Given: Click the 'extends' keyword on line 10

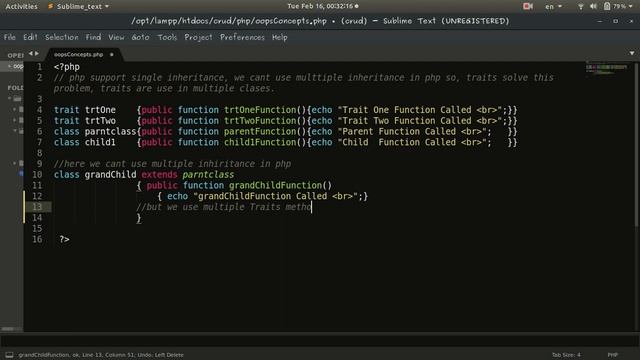Looking at the screenshot, I should [x=159, y=175].
